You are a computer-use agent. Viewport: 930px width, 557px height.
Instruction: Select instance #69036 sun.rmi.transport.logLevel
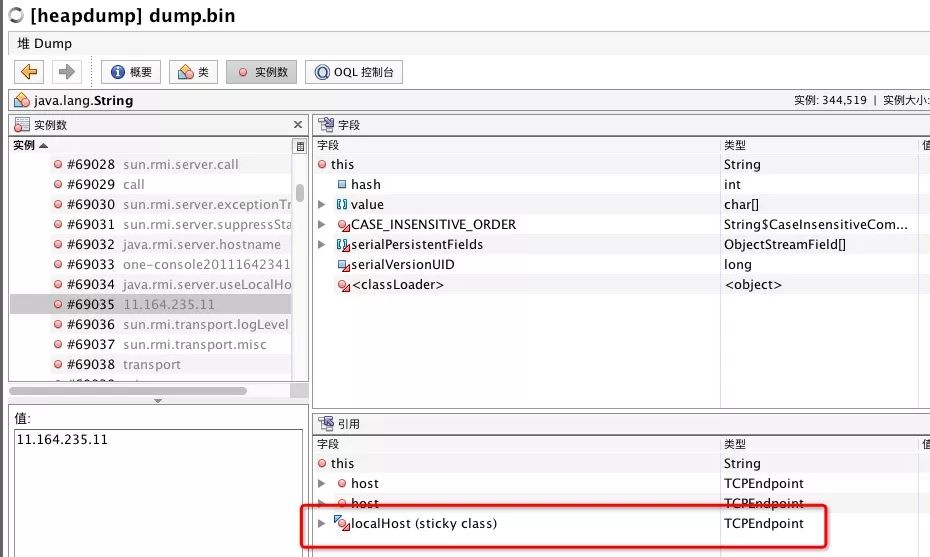[x=151, y=324]
